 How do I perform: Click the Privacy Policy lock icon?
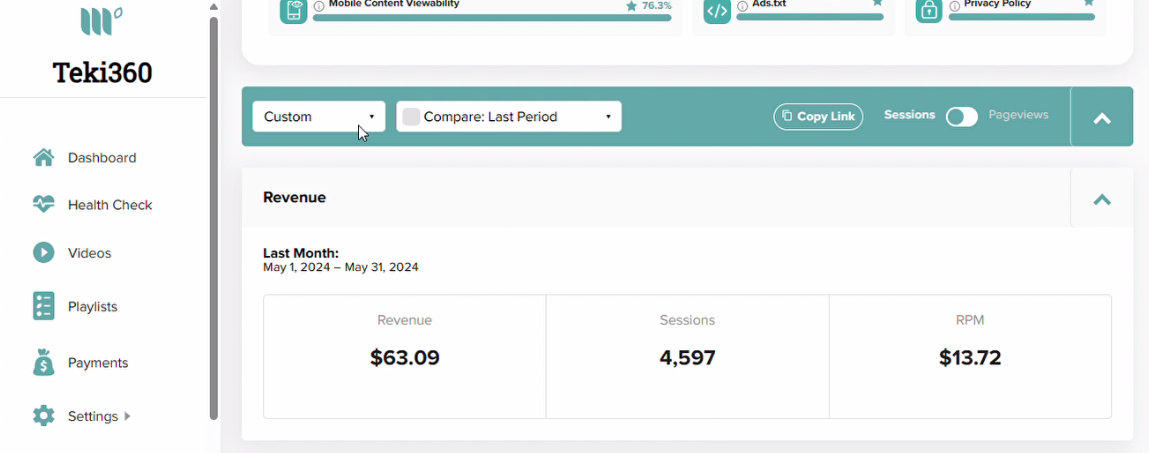929,10
